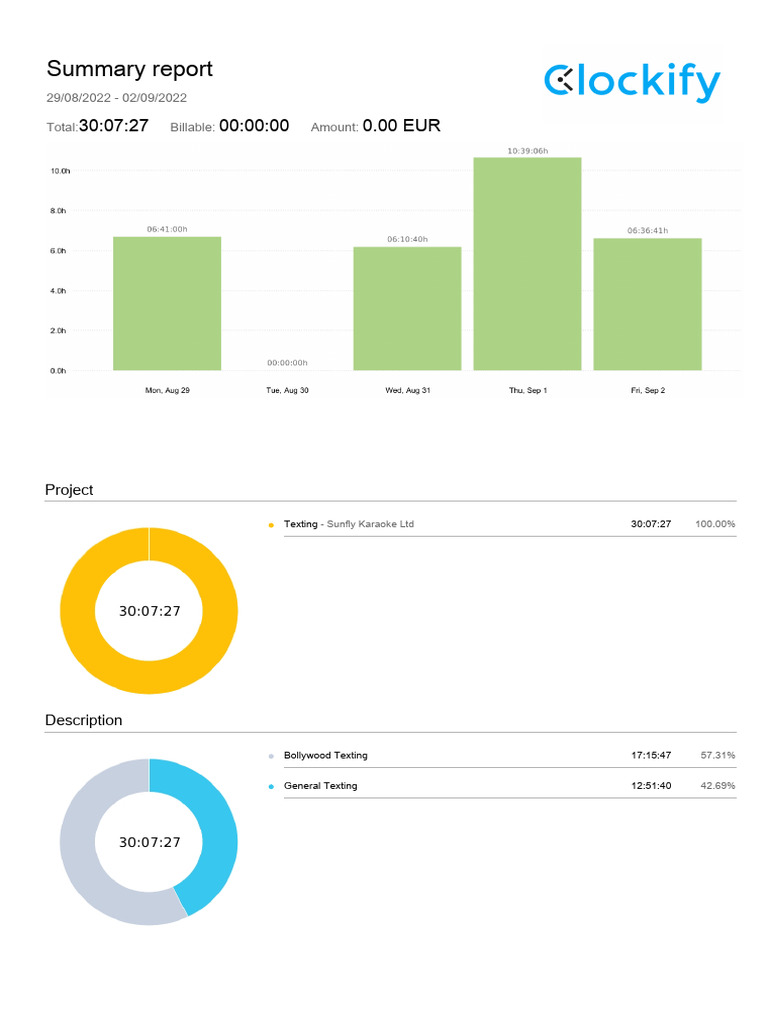
Task: Click the Fri, Sep 2 axis label
Action: click(648, 391)
